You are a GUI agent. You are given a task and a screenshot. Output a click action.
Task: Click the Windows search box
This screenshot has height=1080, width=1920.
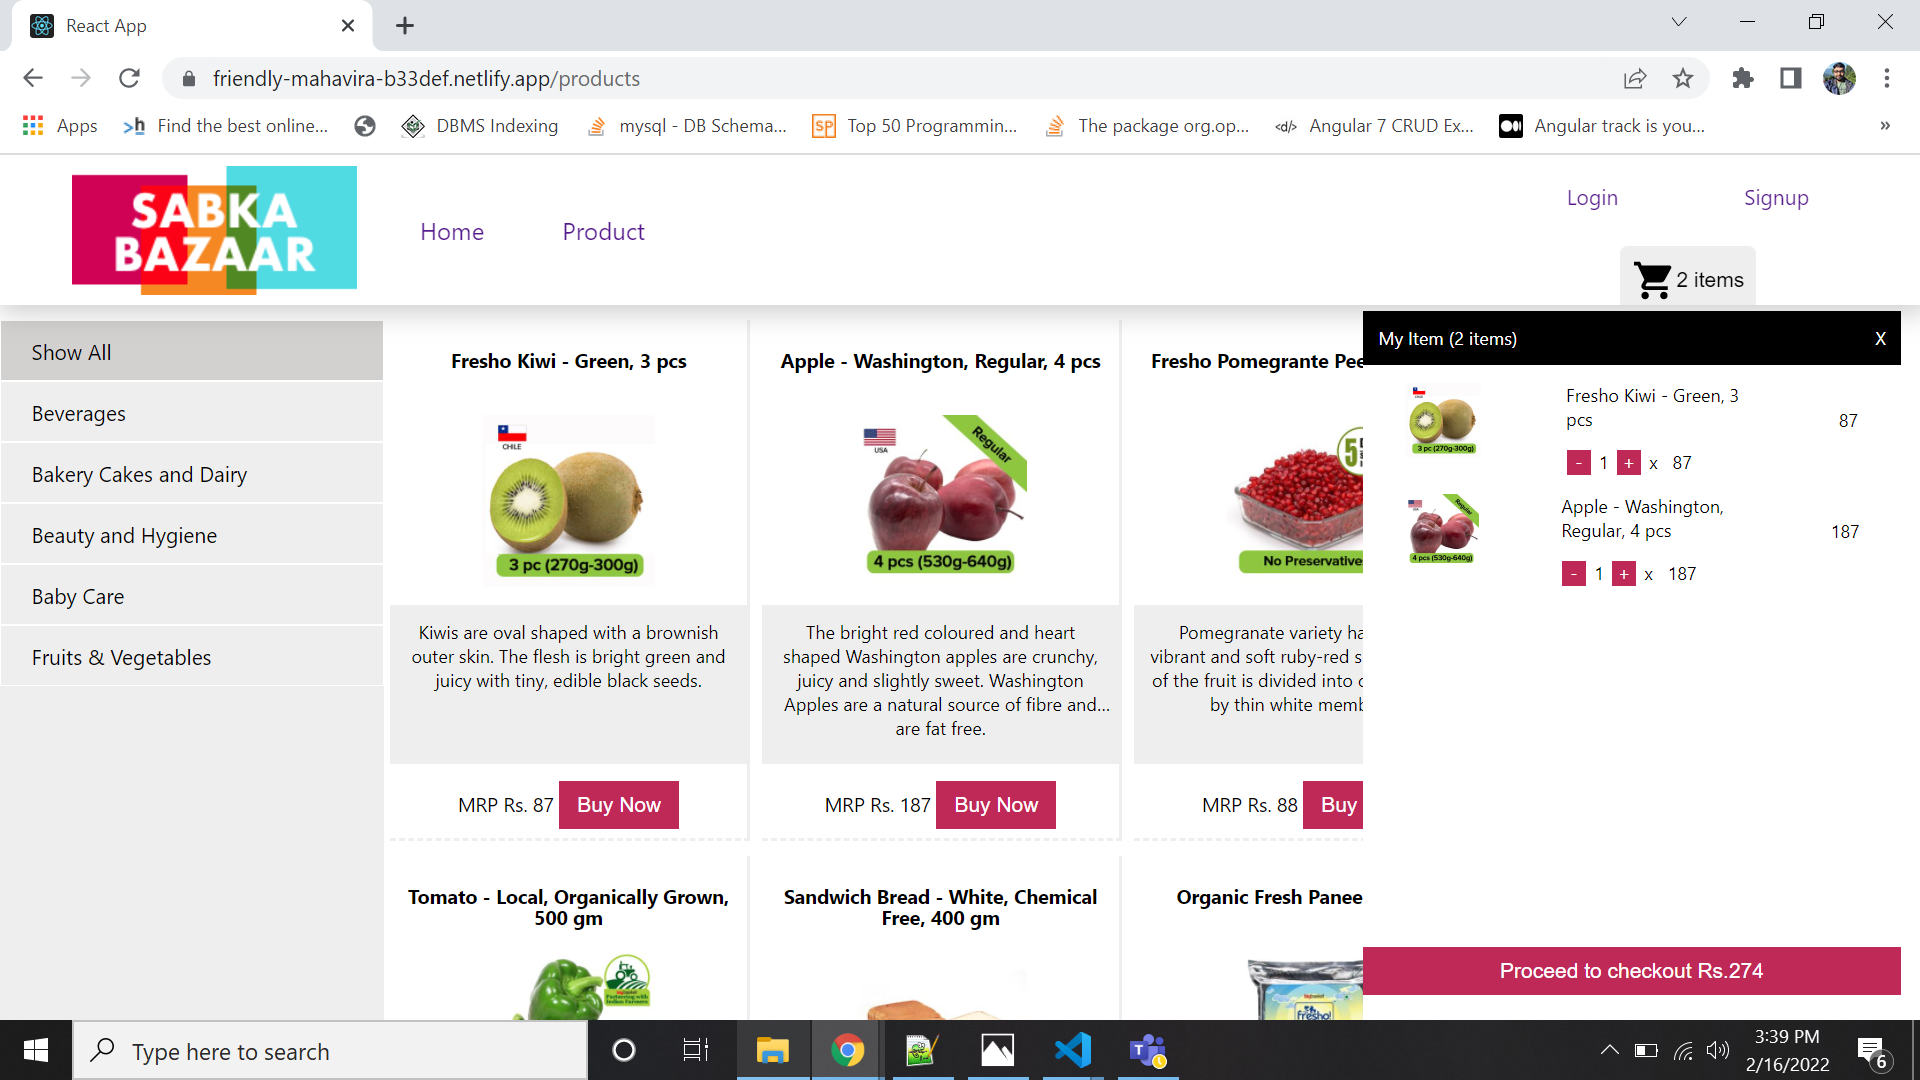[x=330, y=1050]
